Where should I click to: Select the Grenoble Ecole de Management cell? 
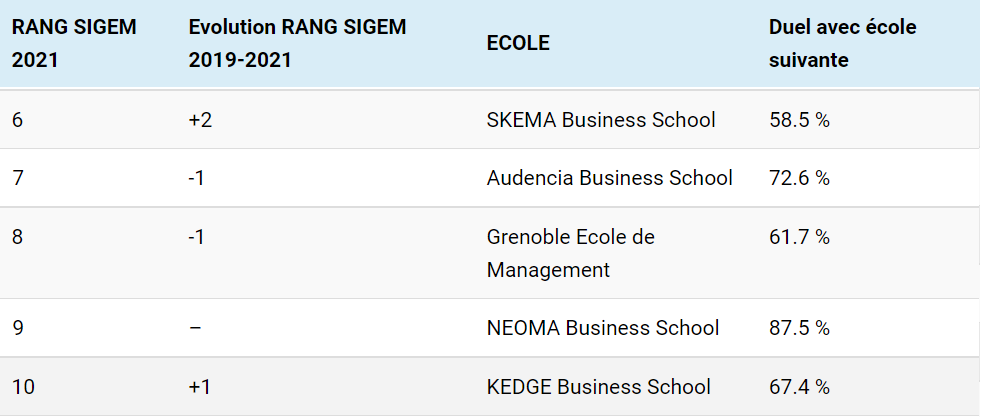pos(570,253)
